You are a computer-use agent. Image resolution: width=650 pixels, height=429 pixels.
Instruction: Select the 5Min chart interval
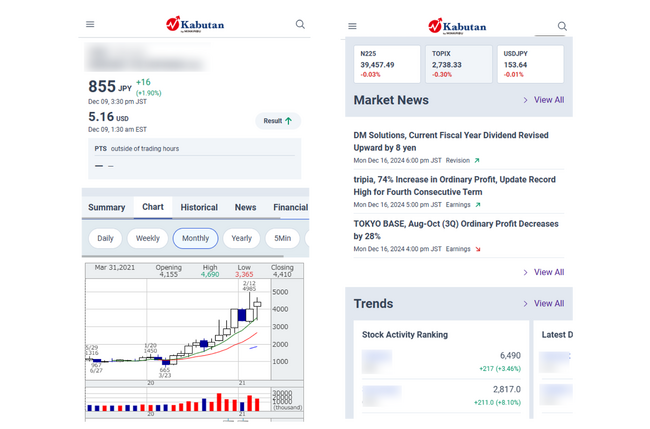pos(283,238)
